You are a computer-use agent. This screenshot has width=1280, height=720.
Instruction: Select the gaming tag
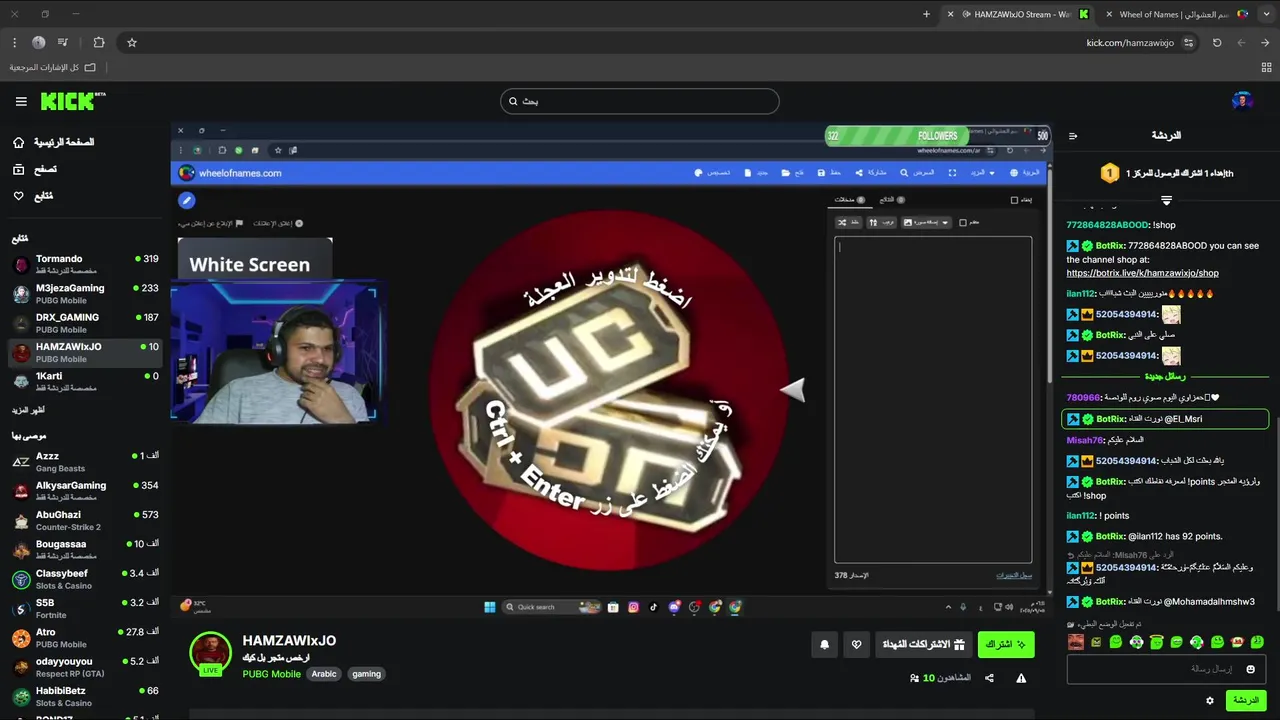click(366, 674)
